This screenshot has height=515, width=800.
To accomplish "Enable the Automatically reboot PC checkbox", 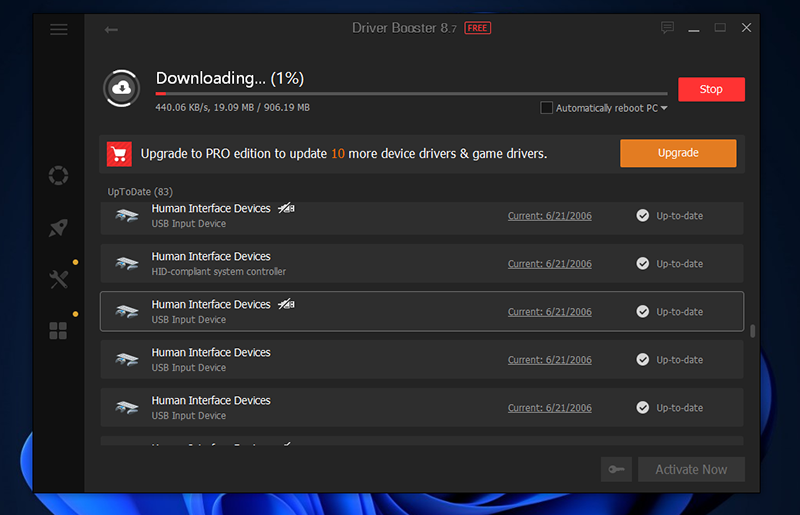I will [546, 108].
